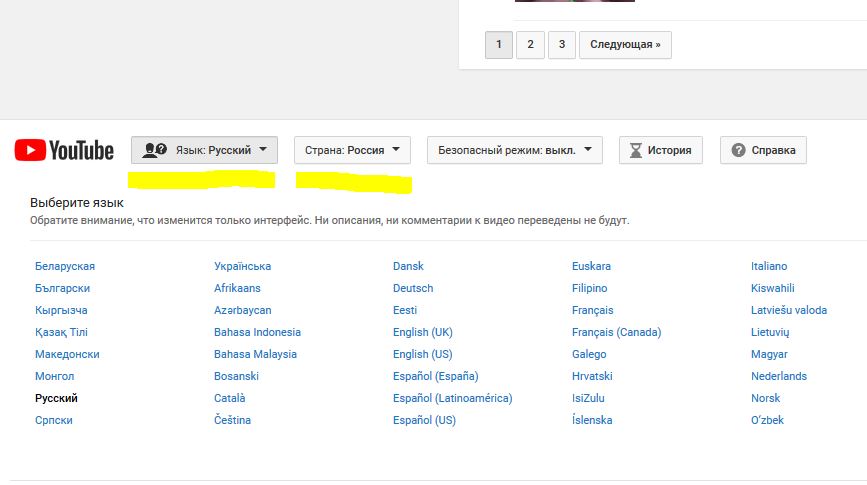Select Українська language

coord(242,266)
